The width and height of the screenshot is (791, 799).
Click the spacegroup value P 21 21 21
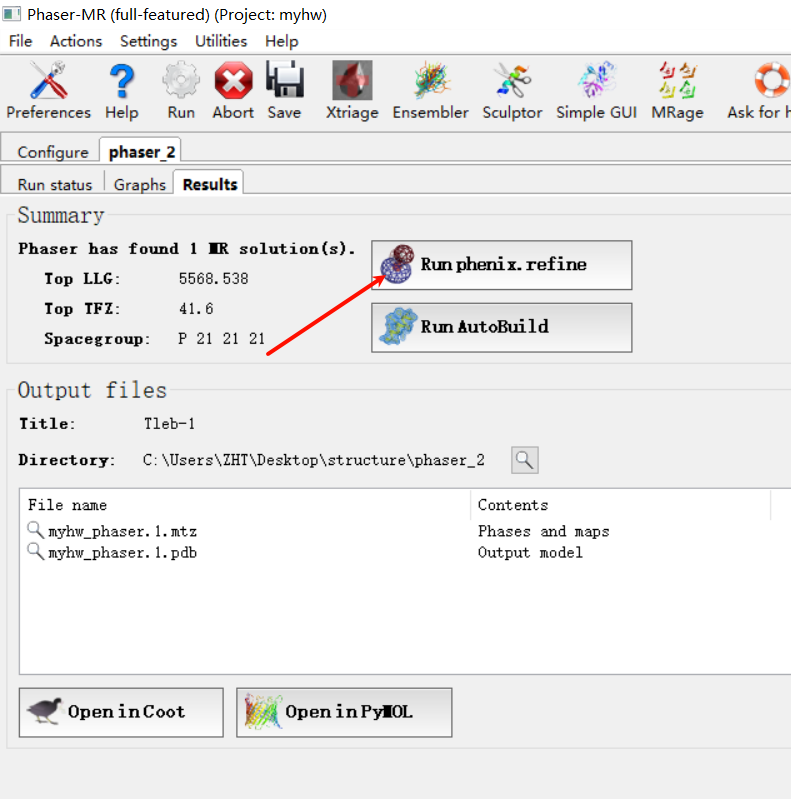click(x=222, y=339)
